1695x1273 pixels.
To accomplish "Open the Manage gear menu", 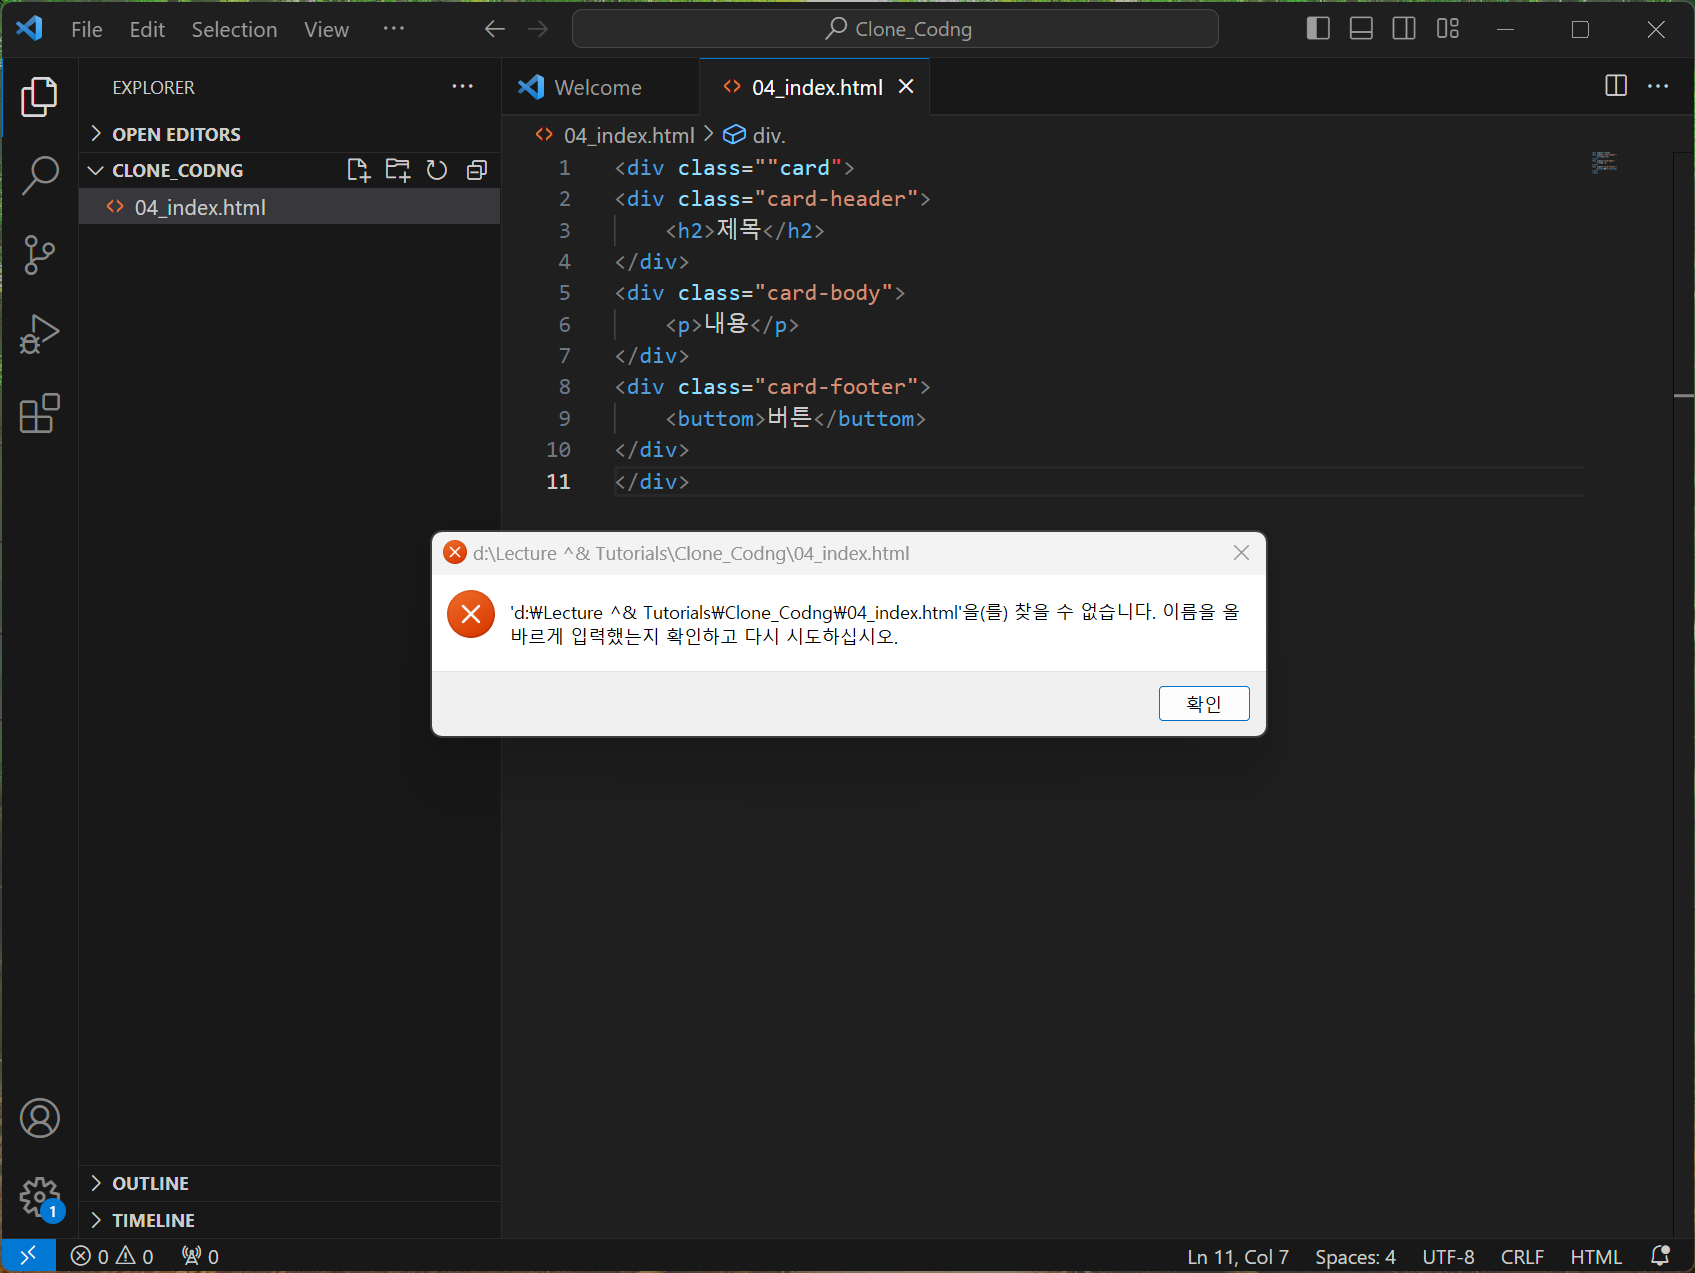I will [x=39, y=1197].
